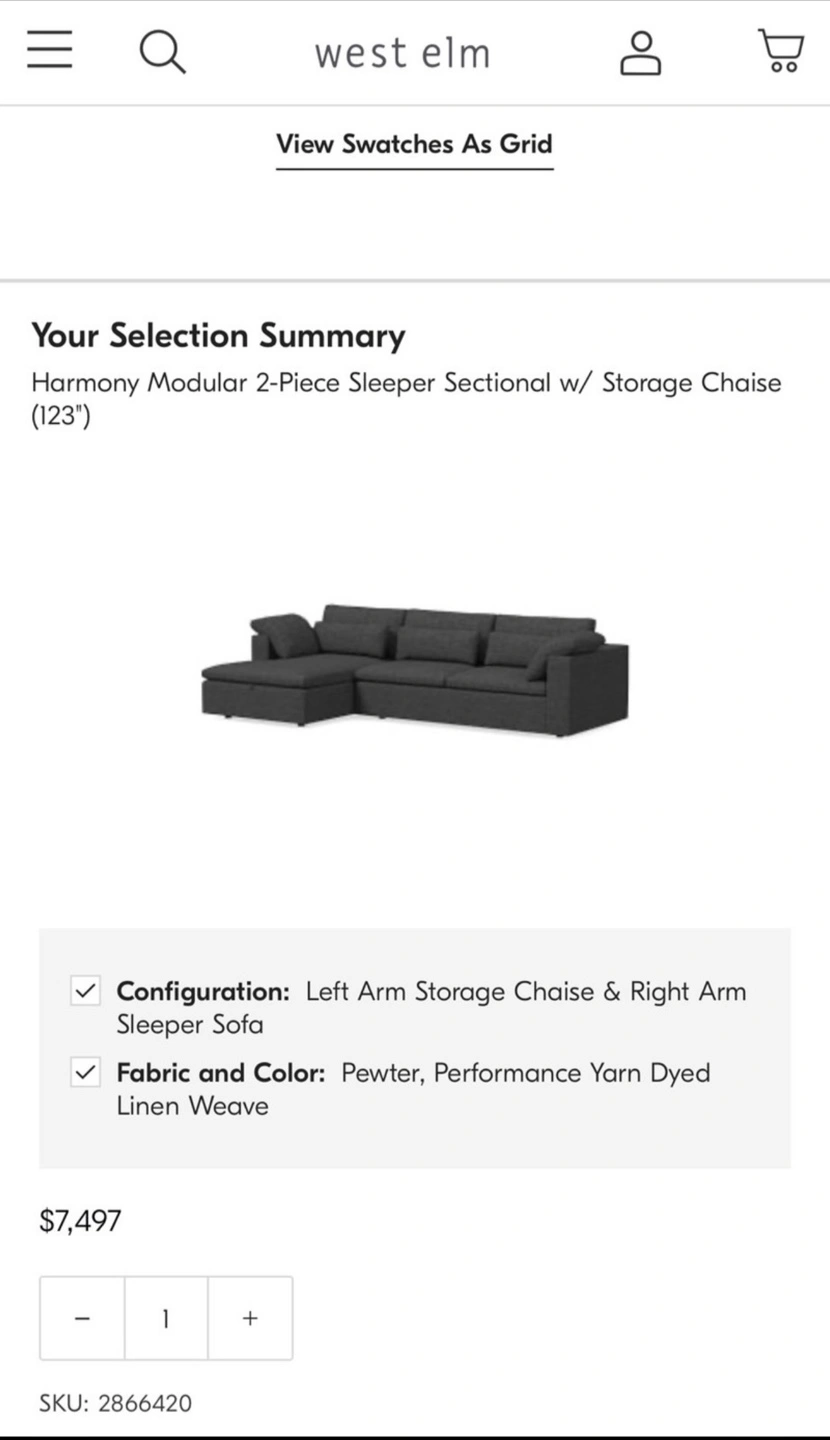The width and height of the screenshot is (830, 1440).
Task: Decrease quantity with the minus button
Action: click(82, 1318)
